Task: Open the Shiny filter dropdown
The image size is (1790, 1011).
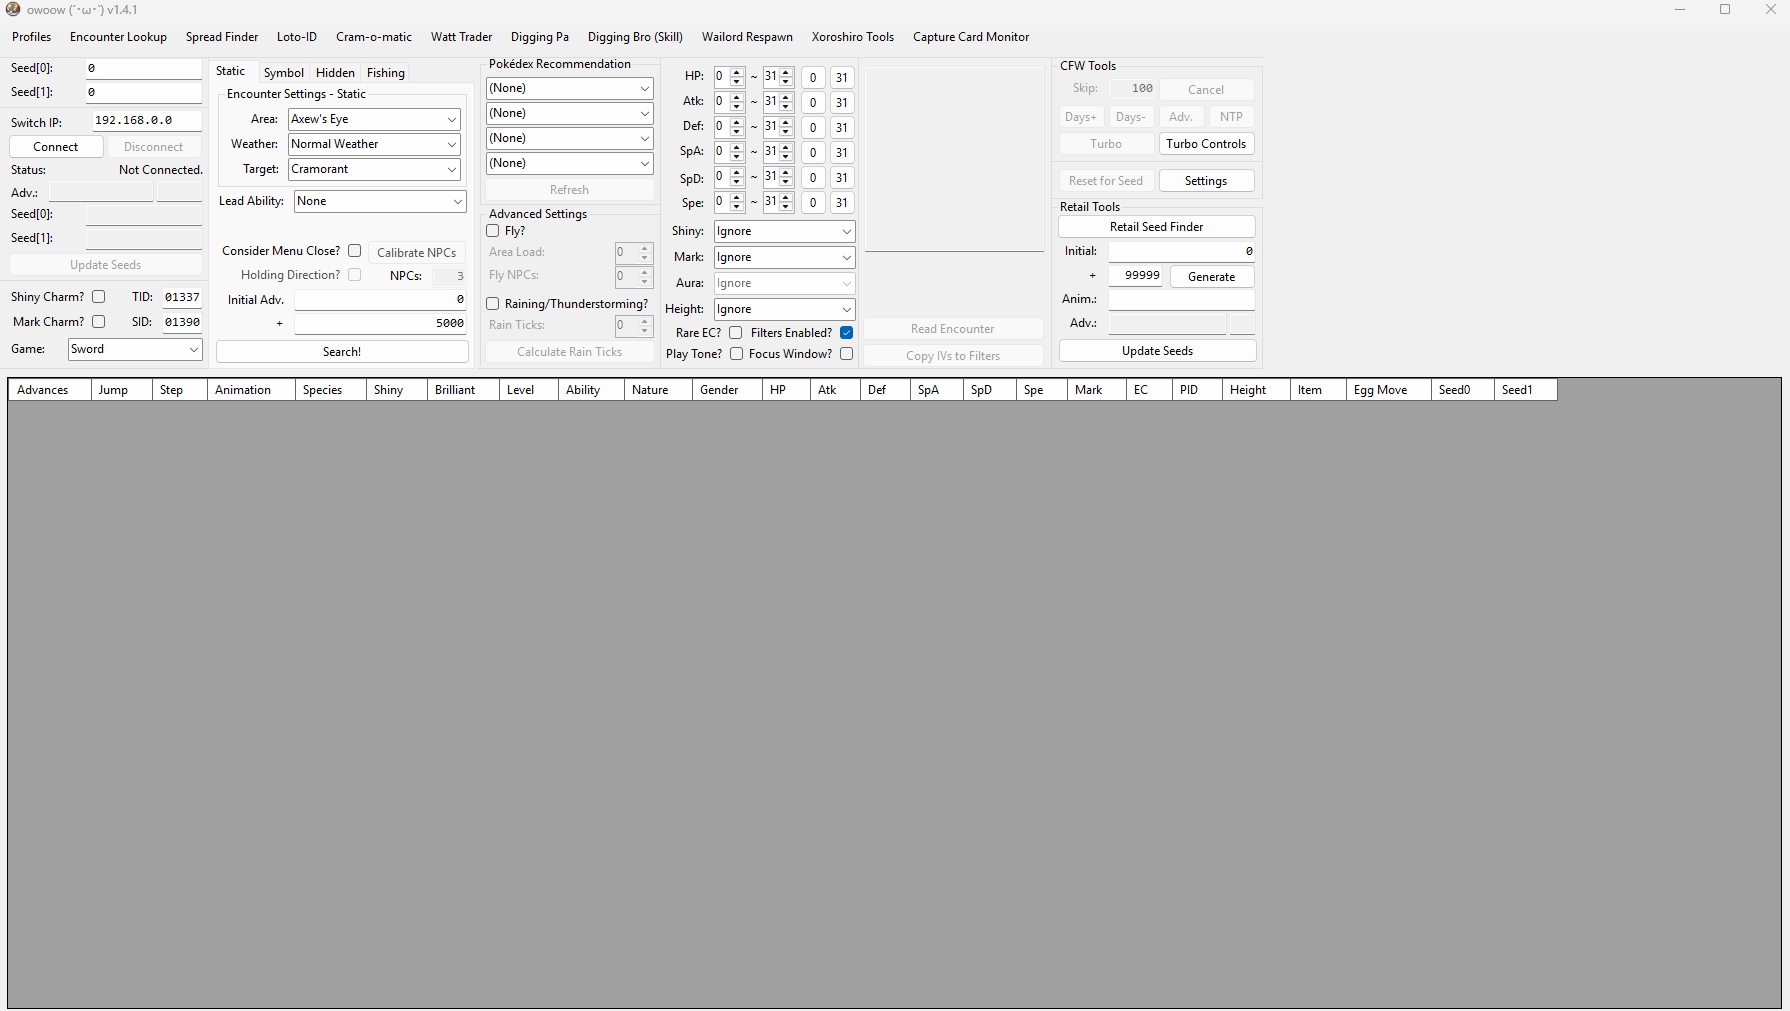Action: pyautogui.click(x=785, y=231)
